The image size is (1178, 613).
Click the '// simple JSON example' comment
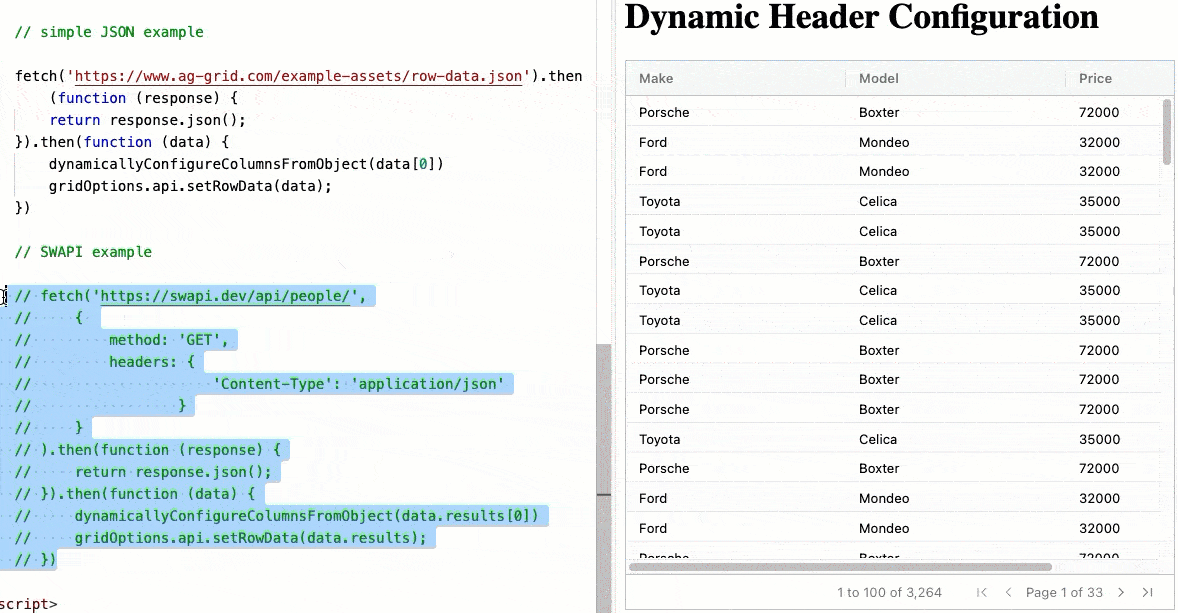pos(109,32)
